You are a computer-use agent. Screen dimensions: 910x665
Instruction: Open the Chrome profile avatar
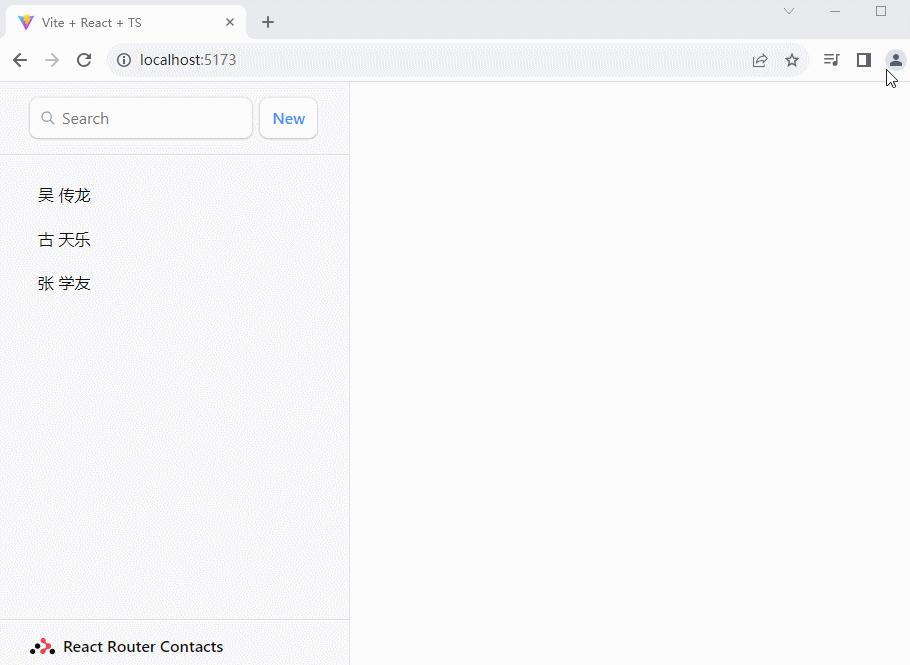coord(895,60)
